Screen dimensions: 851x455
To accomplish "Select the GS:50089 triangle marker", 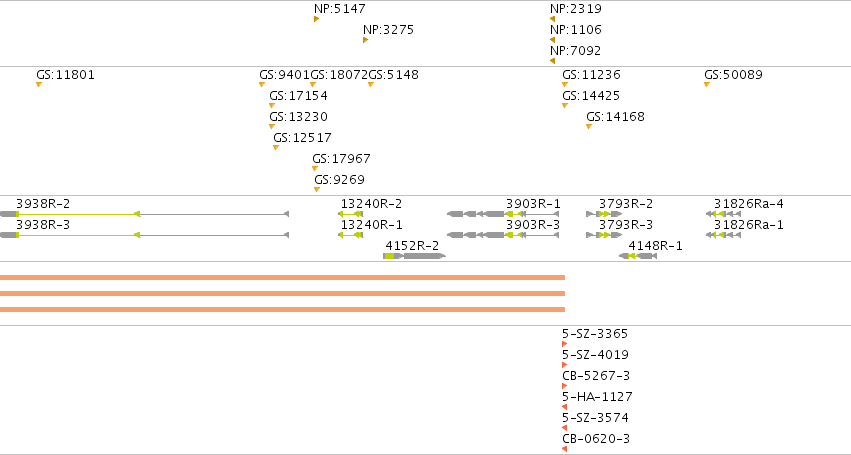I will point(707,85).
